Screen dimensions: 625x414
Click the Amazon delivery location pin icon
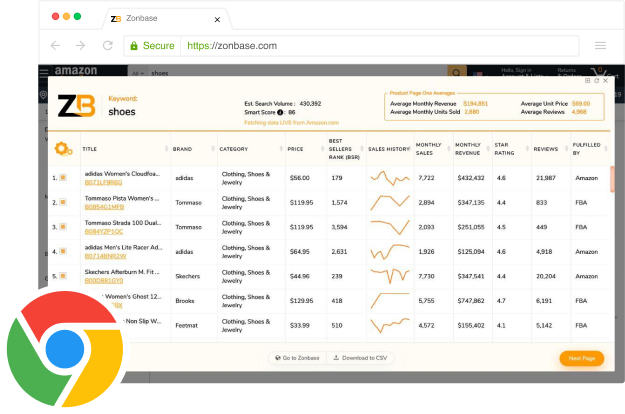point(43,95)
